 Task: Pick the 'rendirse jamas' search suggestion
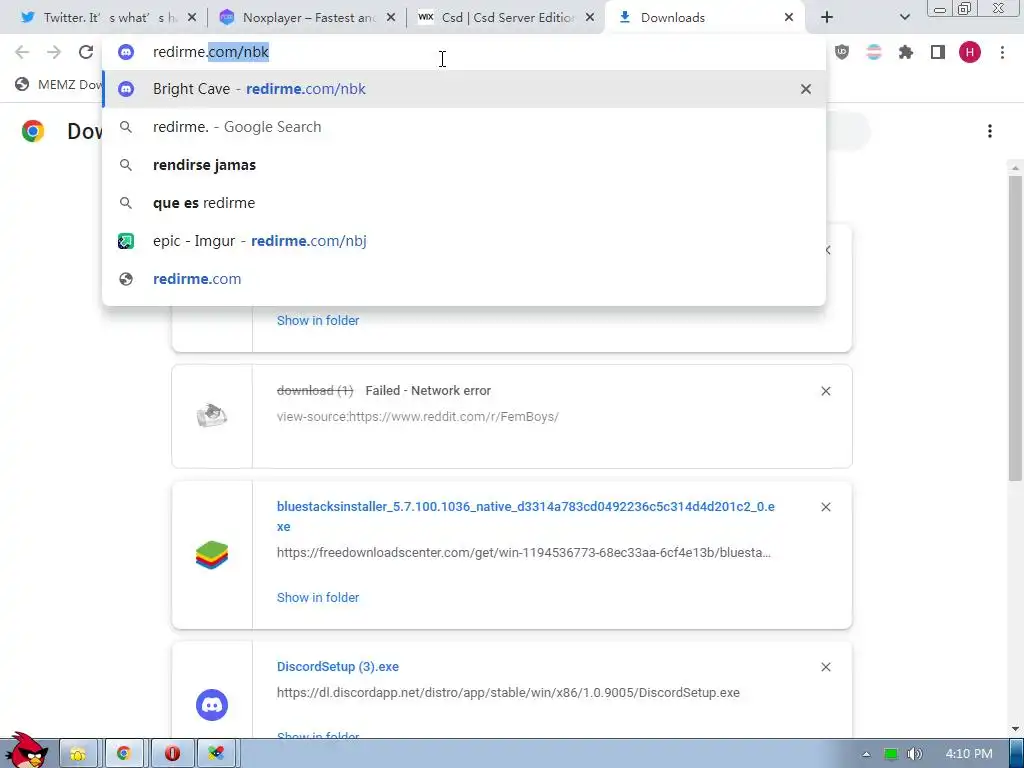464,165
